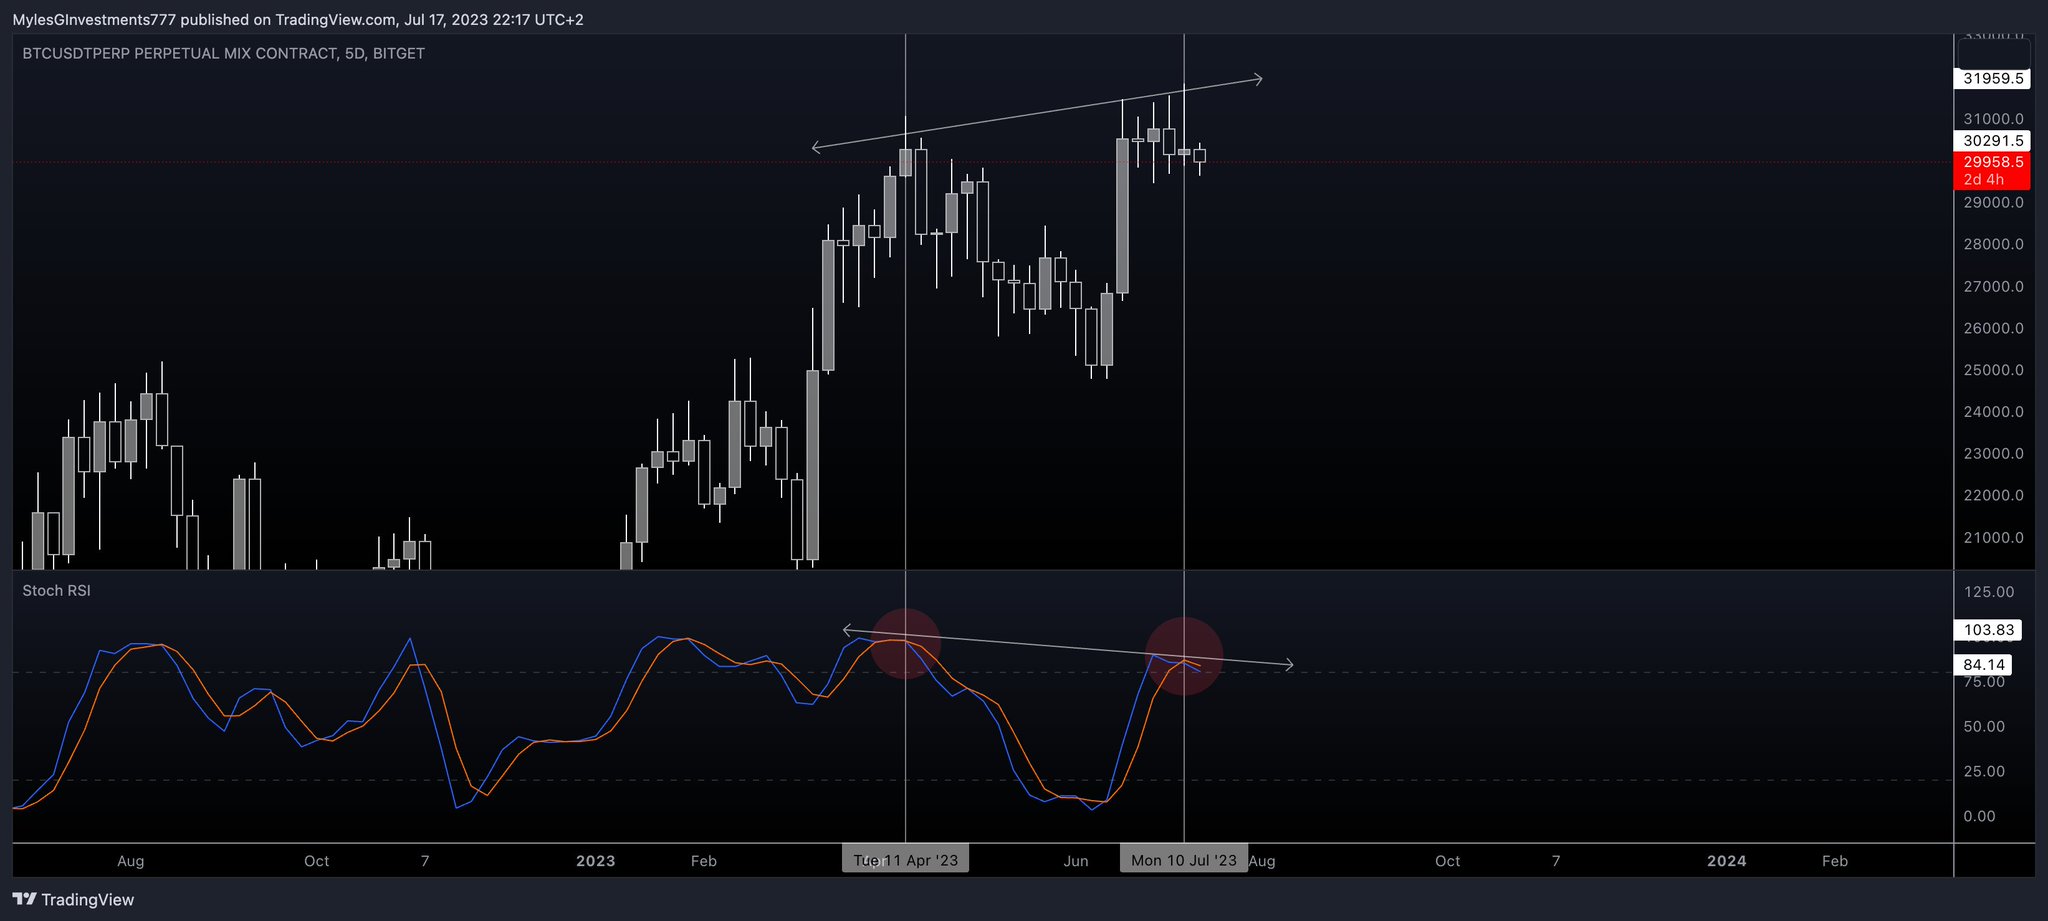Click the 103.83 Stoch RSI value label
Image resolution: width=2048 pixels, height=921 pixels.
tap(1988, 630)
